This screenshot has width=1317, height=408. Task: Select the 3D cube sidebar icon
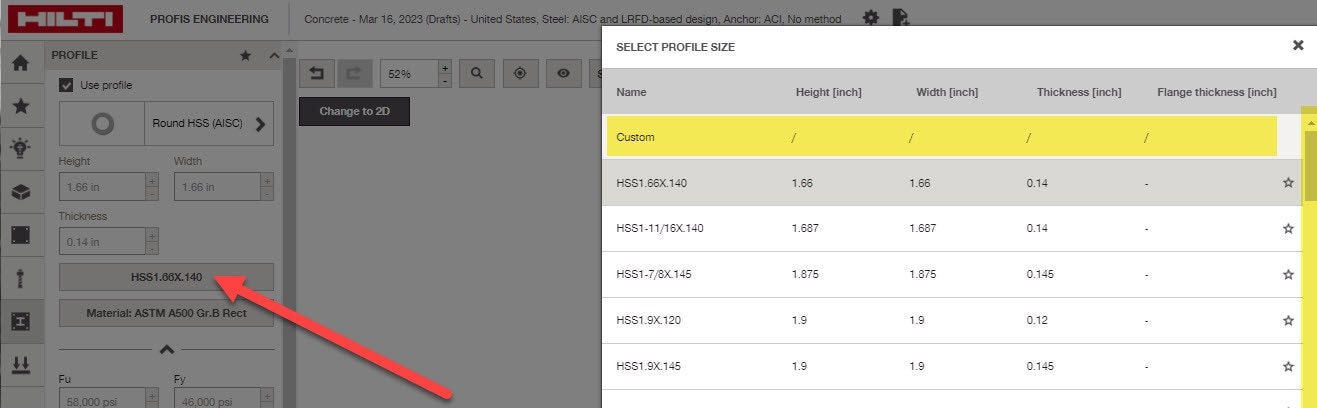tap(20, 192)
